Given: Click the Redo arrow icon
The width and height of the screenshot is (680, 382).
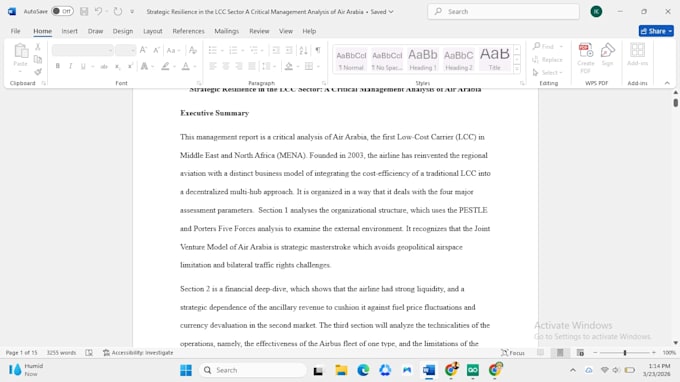Looking at the screenshot, I should click(x=118, y=12).
